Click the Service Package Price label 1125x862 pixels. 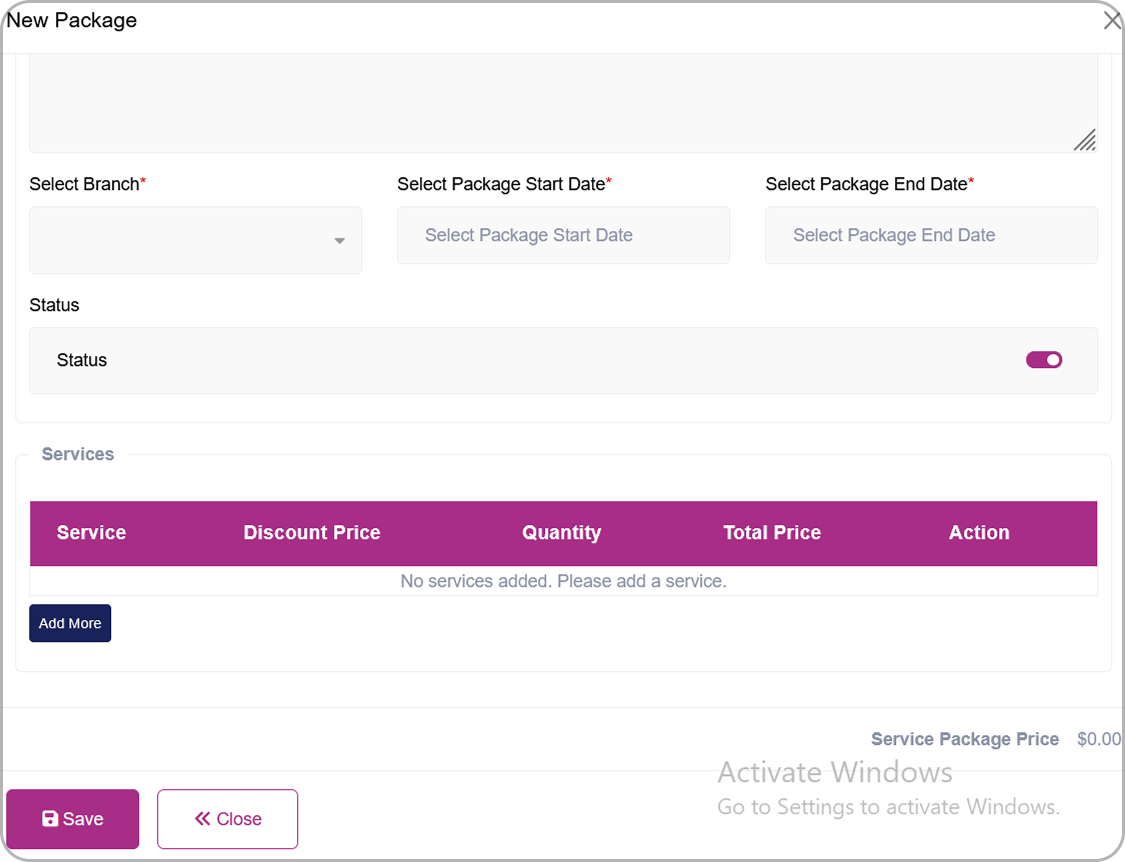pyautogui.click(x=964, y=739)
